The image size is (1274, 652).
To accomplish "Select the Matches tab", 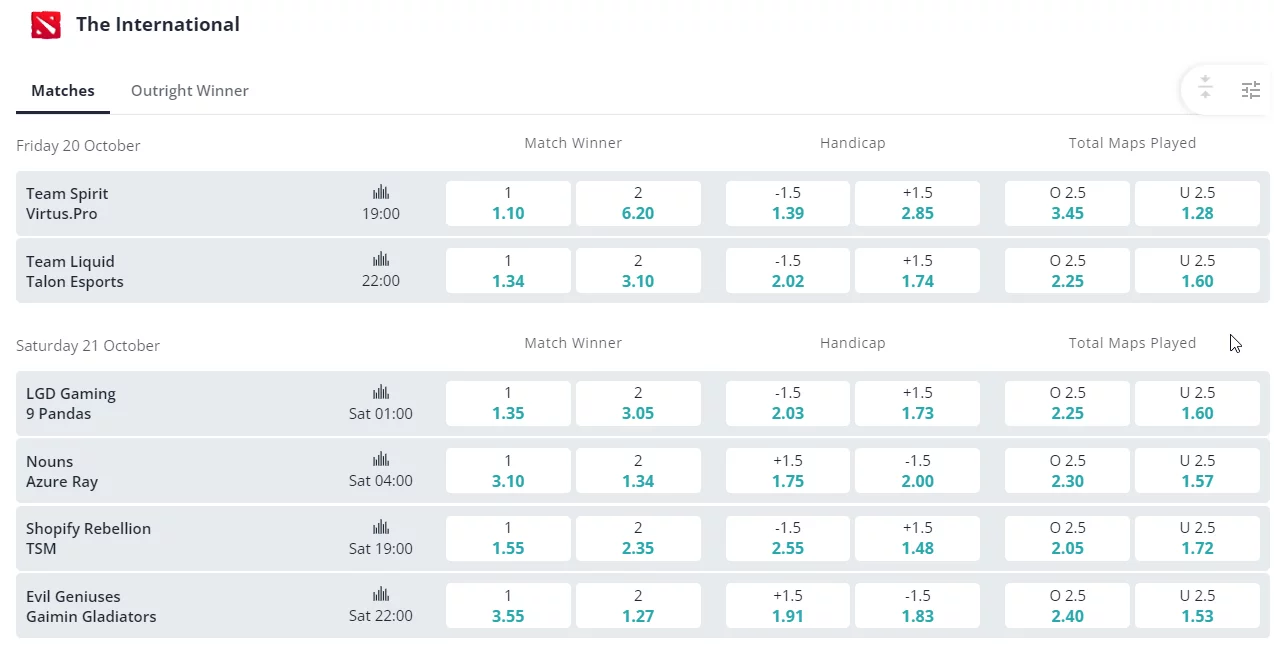I will [63, 91].
